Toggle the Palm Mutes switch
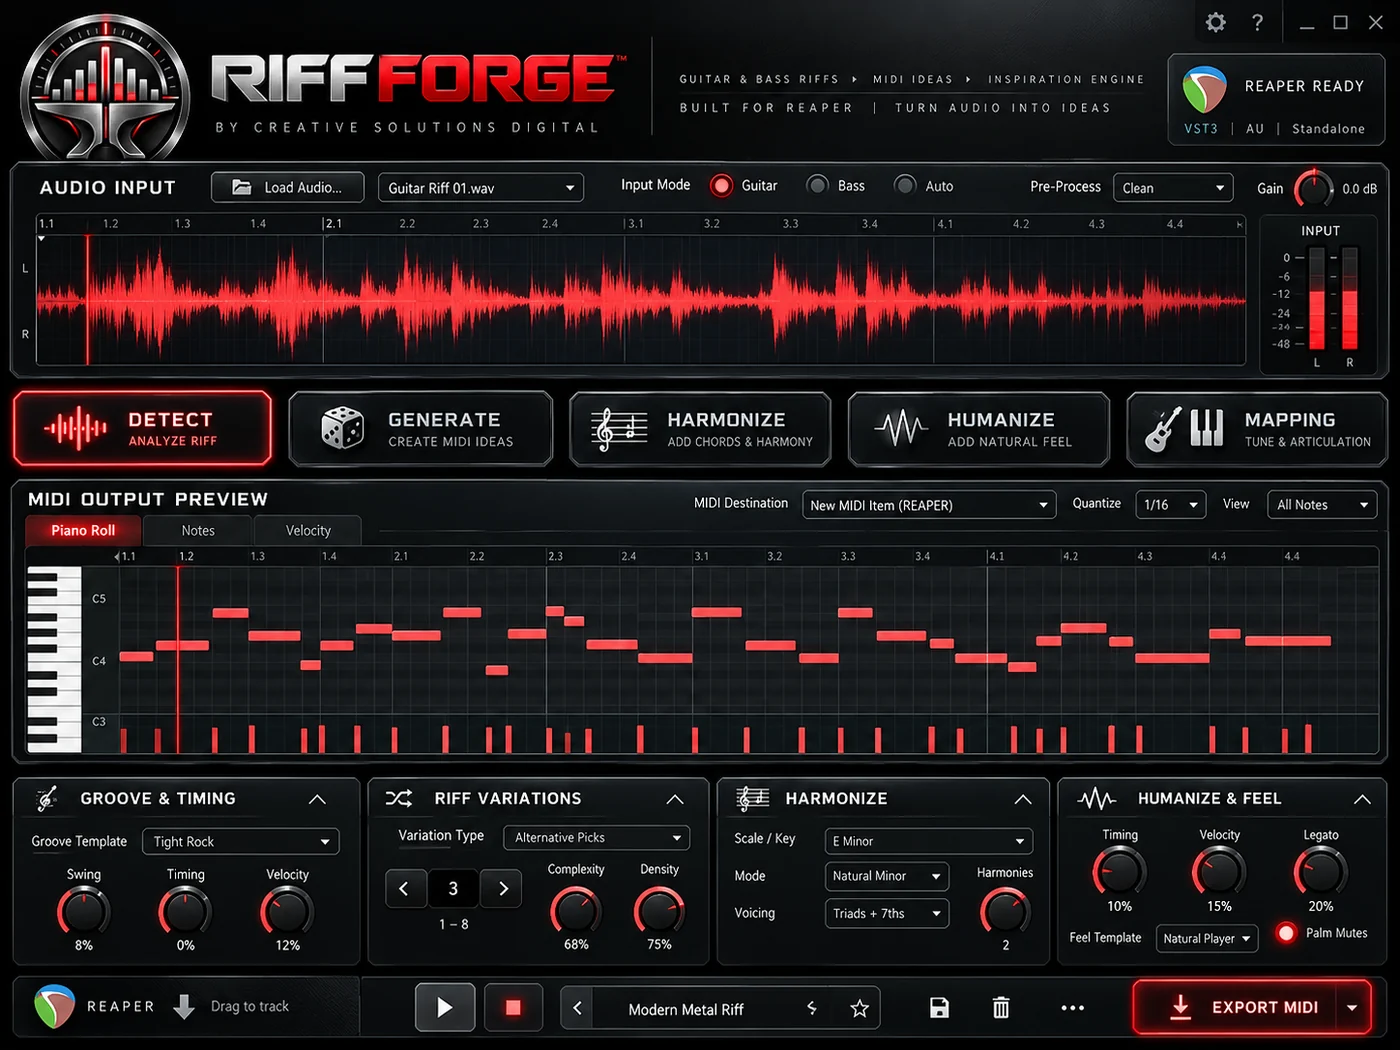Image resolution: width=1400 pixels, height=1050 pixels. [1287, 933]
